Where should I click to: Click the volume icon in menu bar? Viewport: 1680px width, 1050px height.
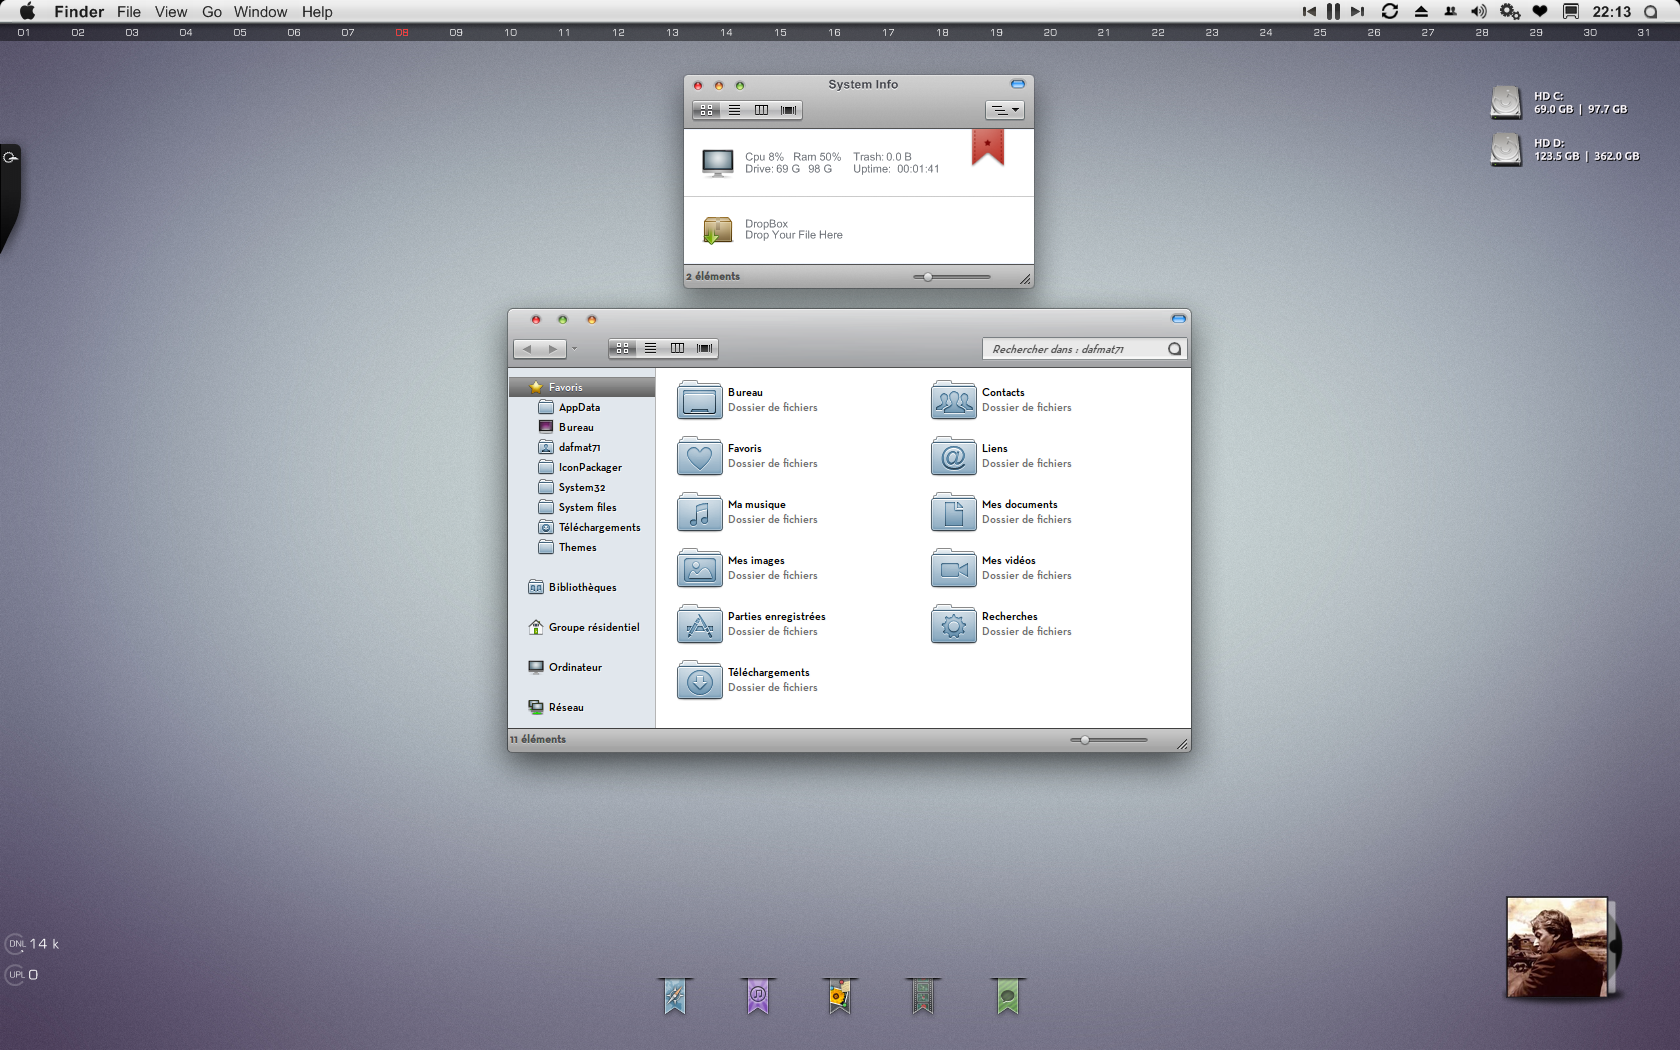[1479, 11]
